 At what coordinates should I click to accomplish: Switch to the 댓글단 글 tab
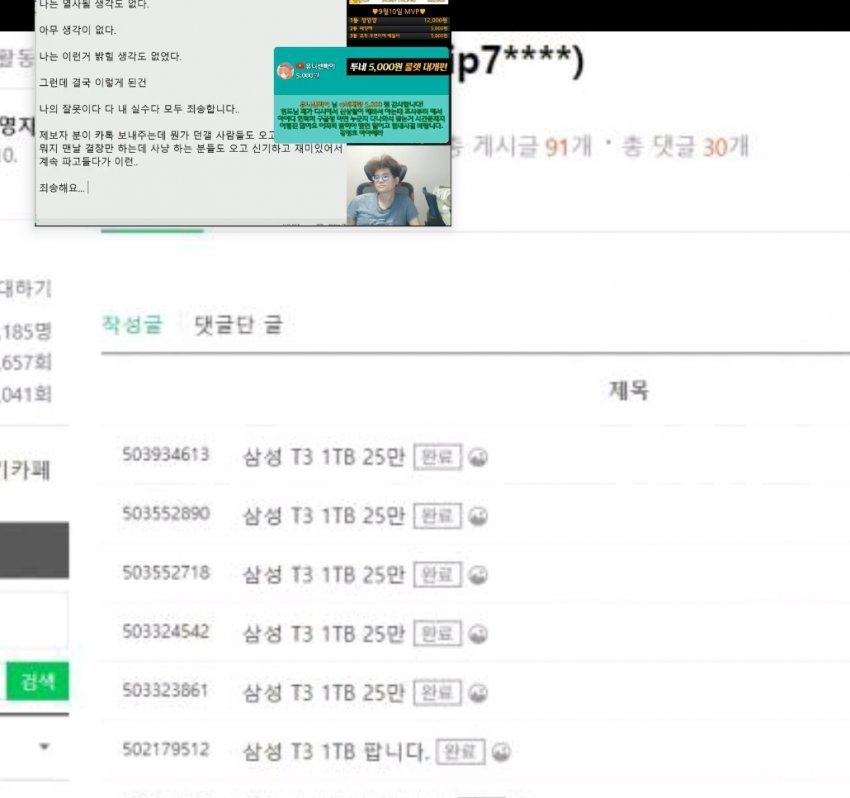point(239,325)
